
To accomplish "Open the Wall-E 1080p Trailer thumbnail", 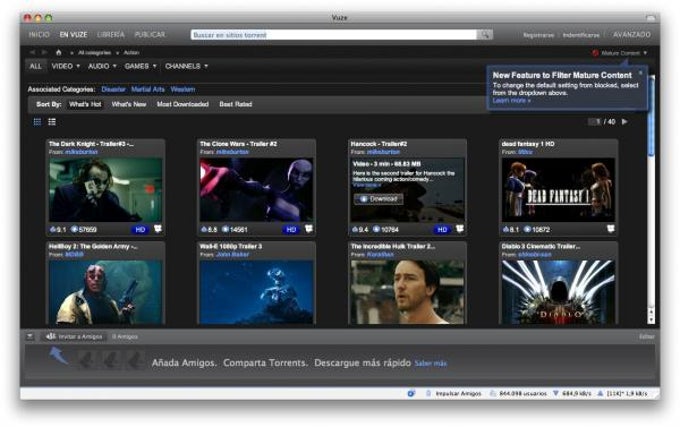I will coord(256,292).
